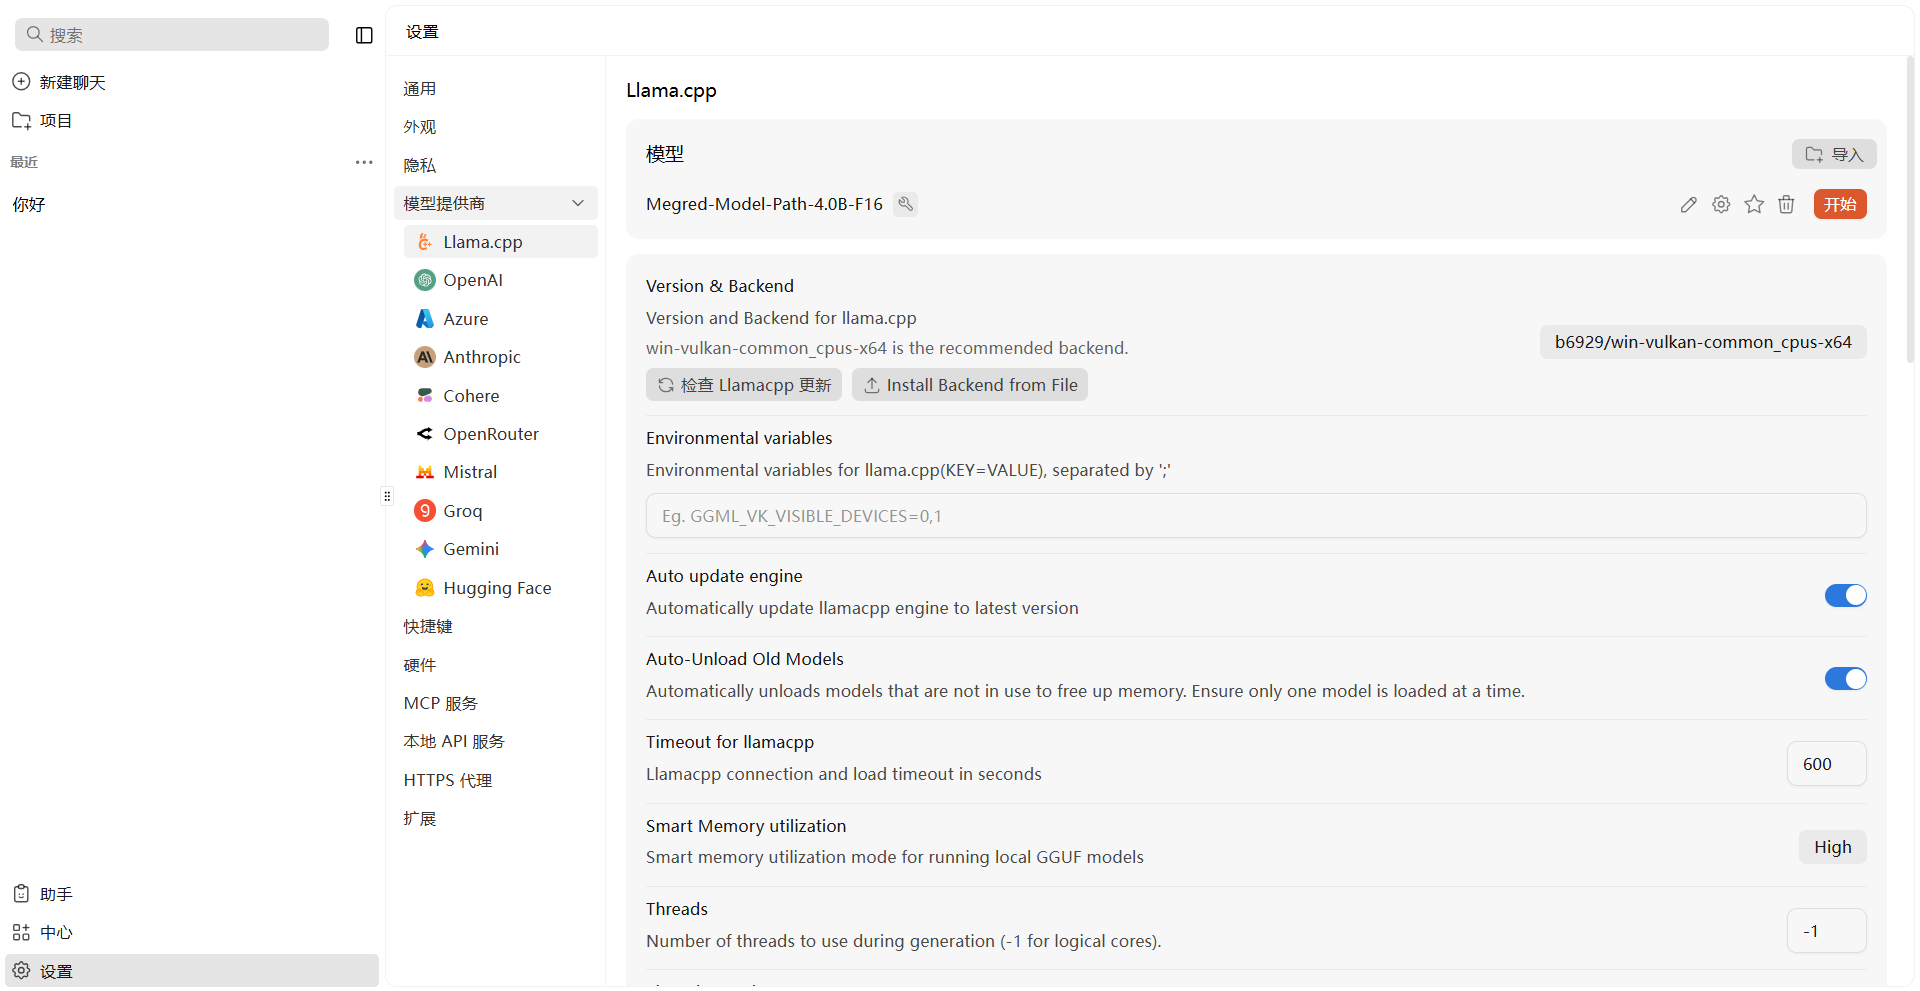1920x991 pixels.
Task: Click the Timeout for llamacpp 600 field
Action: pyautogui.click(x=1826, y=764)
